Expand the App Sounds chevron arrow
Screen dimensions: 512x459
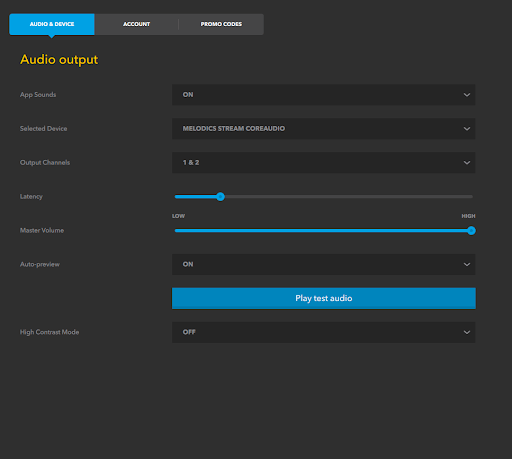pos(467,95)
